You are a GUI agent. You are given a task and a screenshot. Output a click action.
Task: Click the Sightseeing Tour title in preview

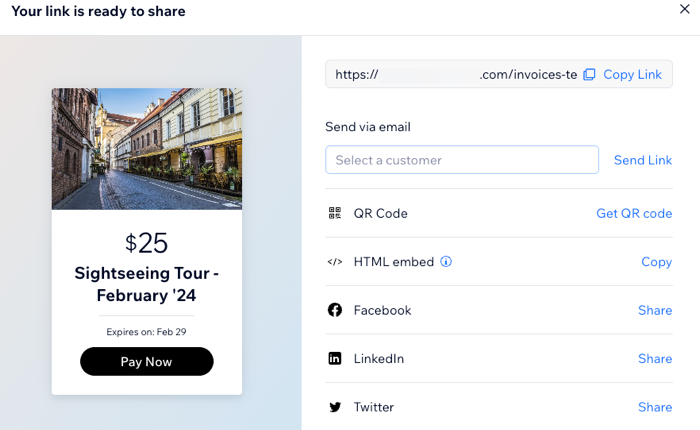pyautogui.click(x=146, y=284)
